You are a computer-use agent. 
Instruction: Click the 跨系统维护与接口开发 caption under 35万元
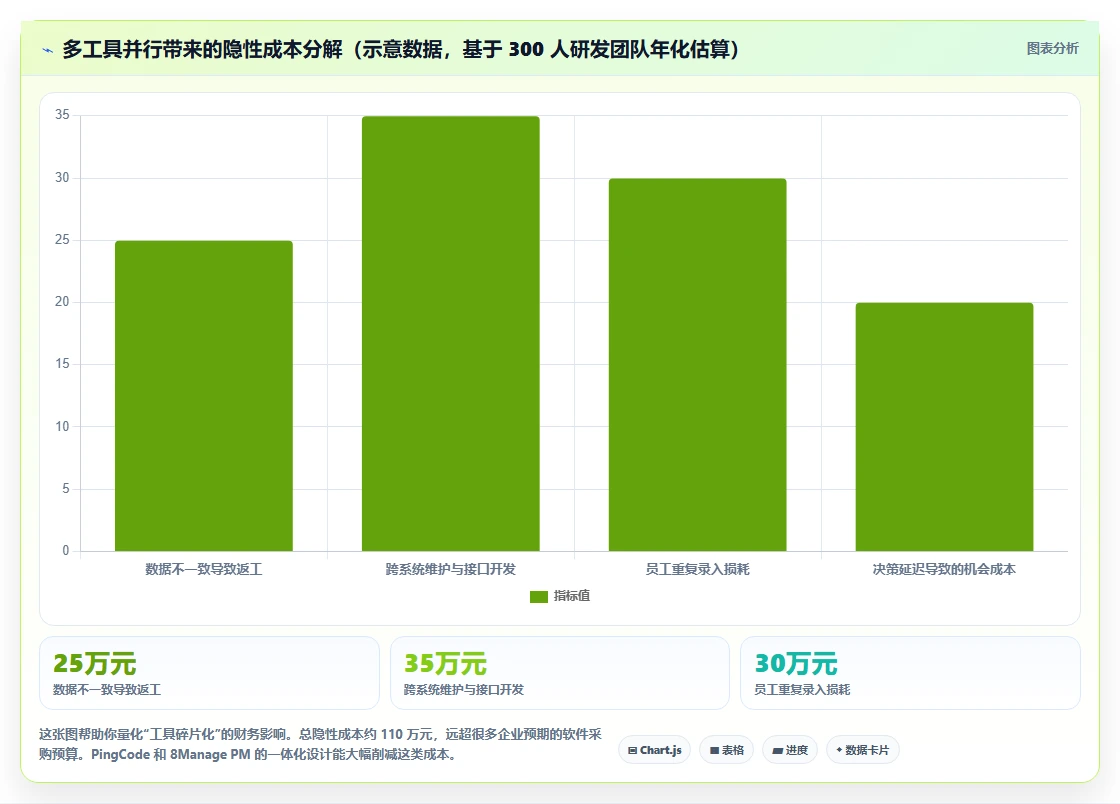(x=464, y=690)
